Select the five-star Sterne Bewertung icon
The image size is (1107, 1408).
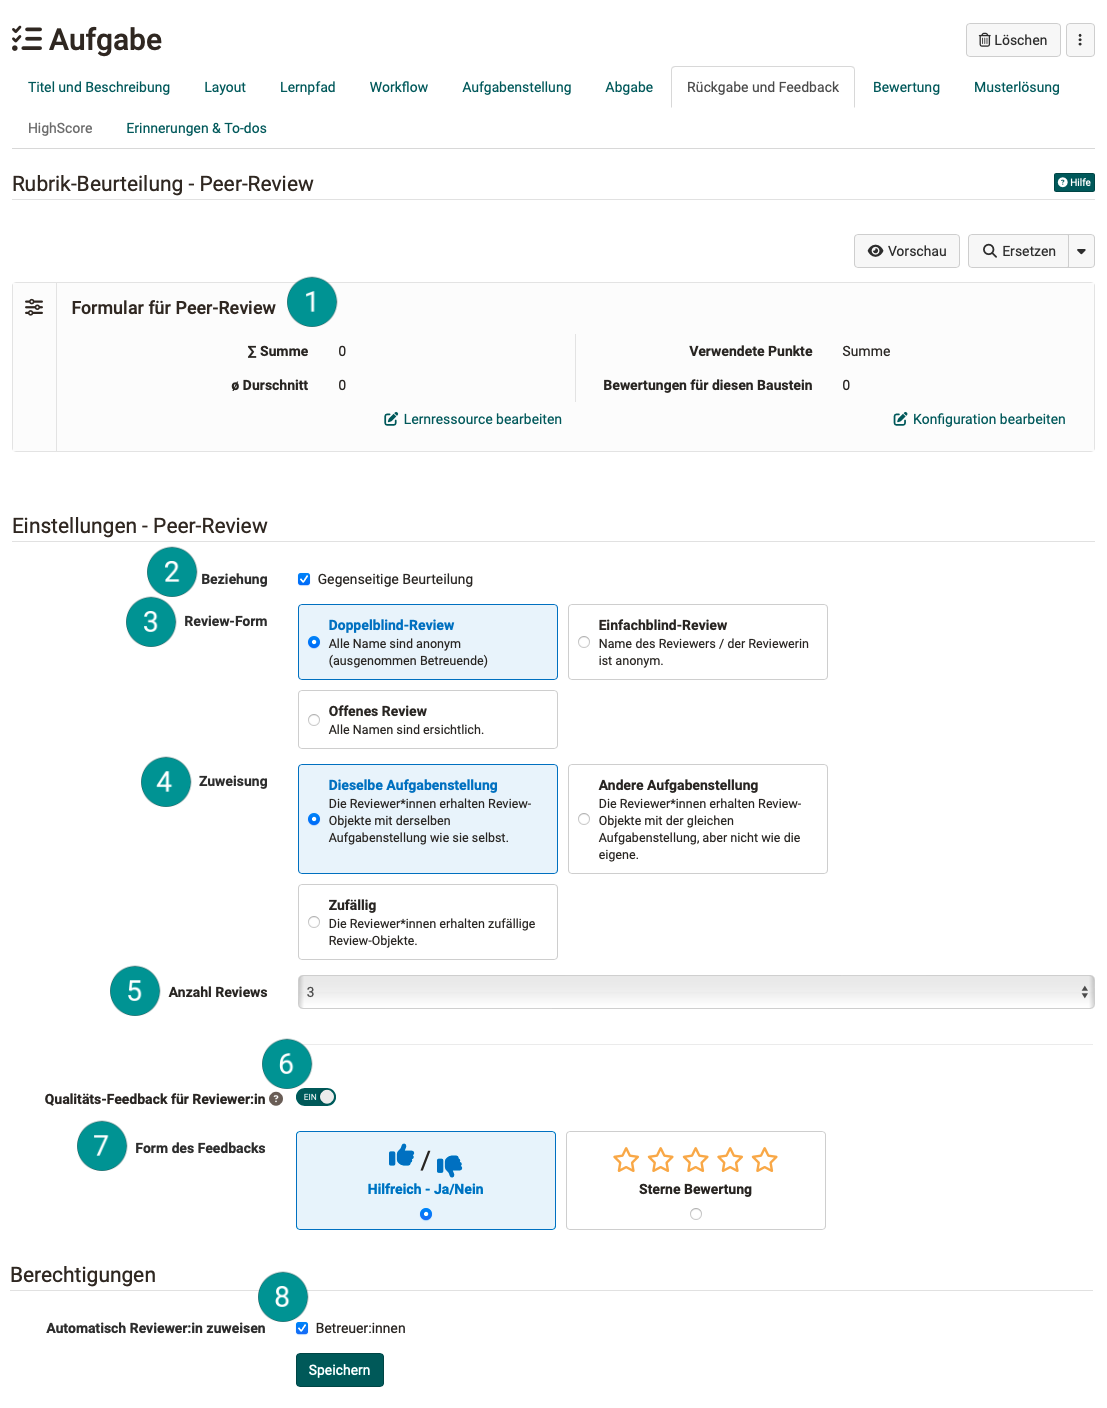[x=695, y=1160]
